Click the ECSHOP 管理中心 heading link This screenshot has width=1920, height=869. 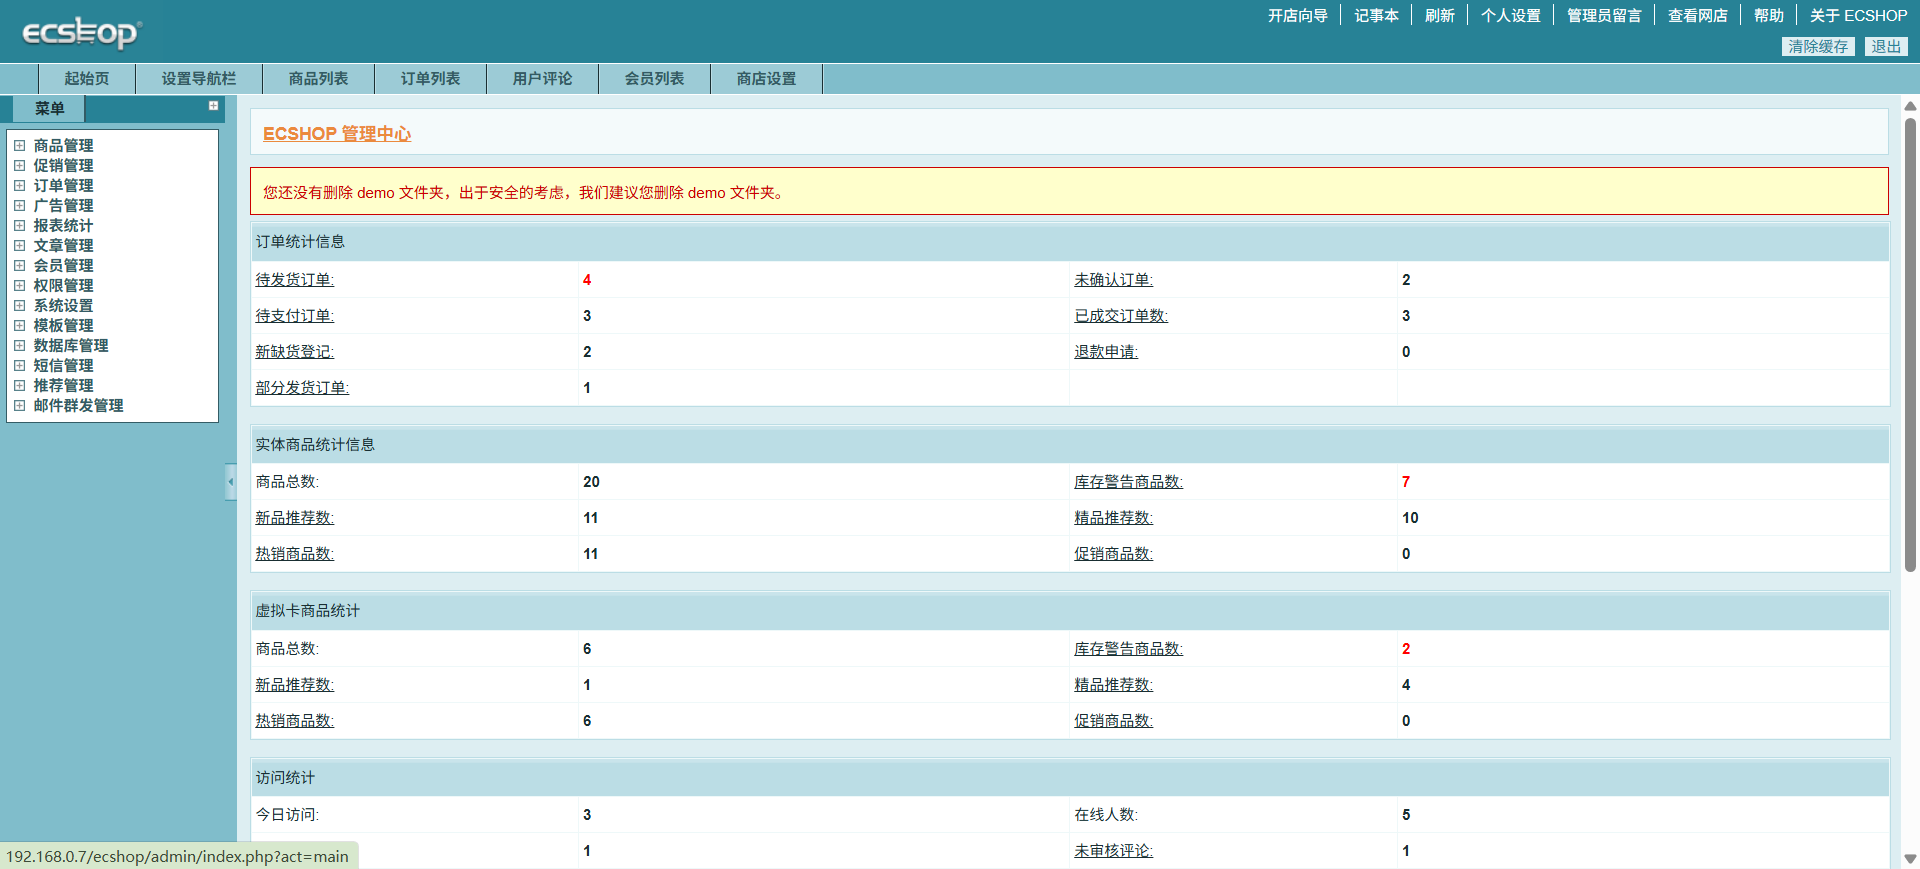(x=337, y=134)
